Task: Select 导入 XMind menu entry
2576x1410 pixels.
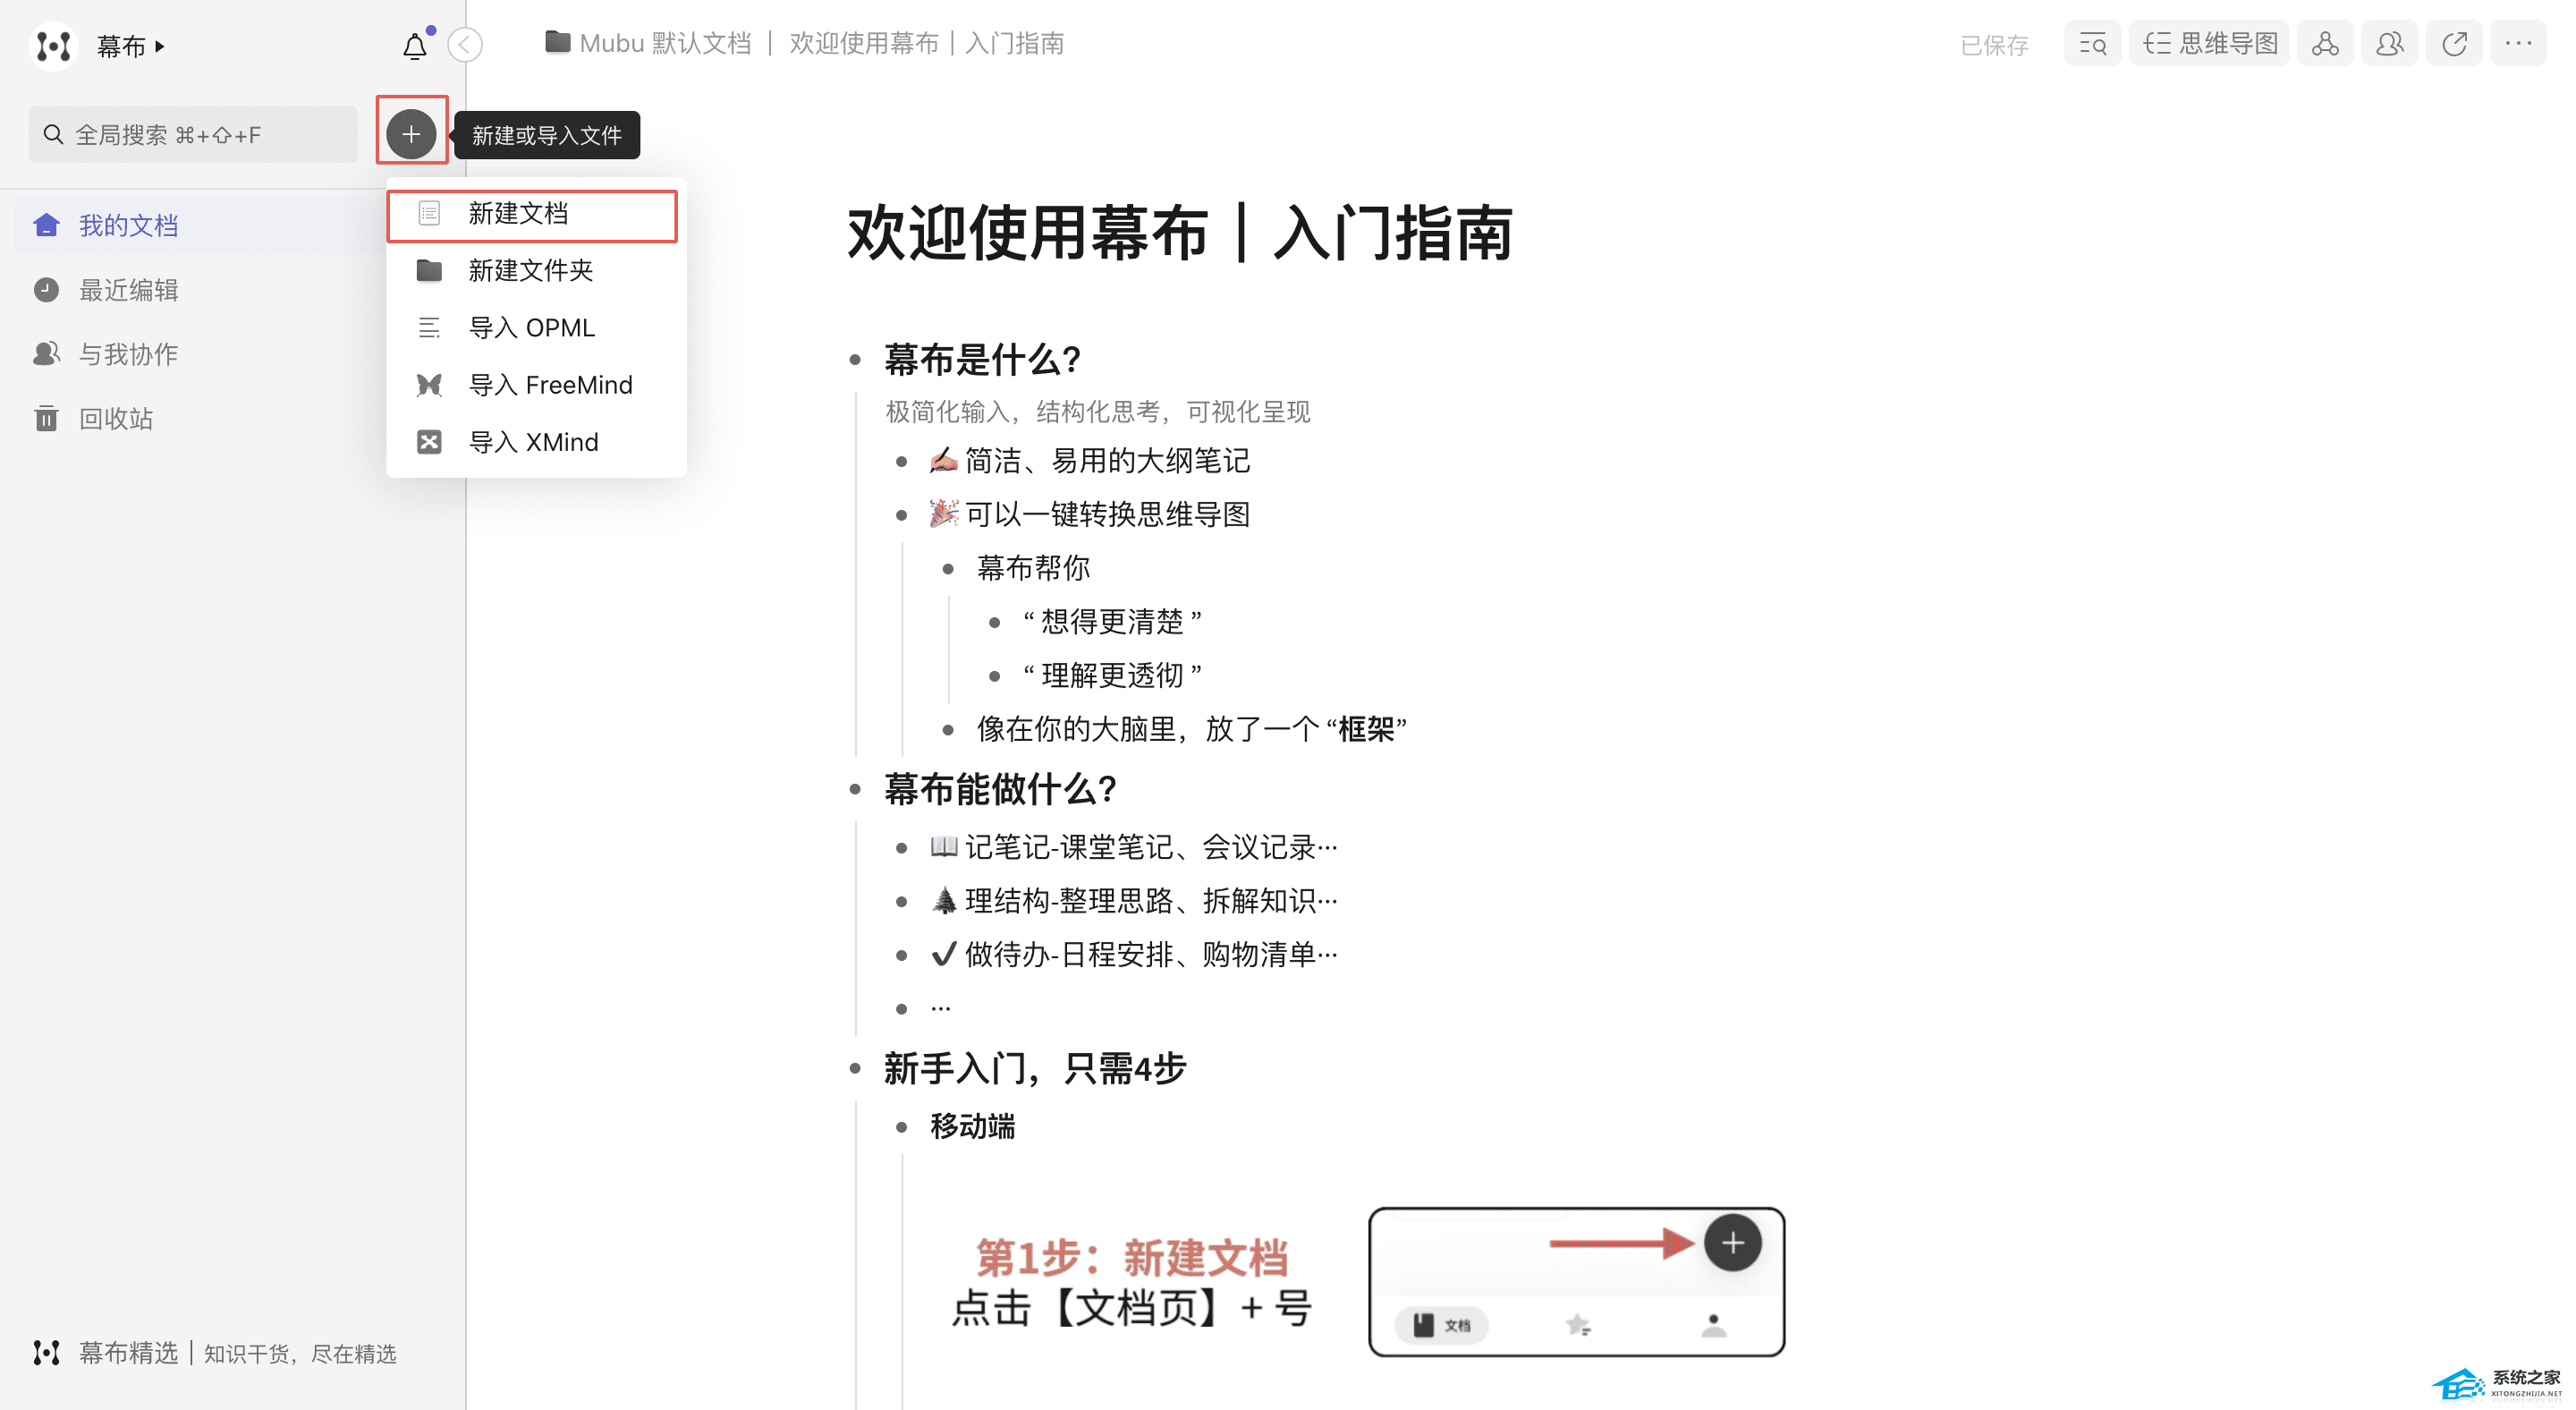Action: [x=536, y=442]
